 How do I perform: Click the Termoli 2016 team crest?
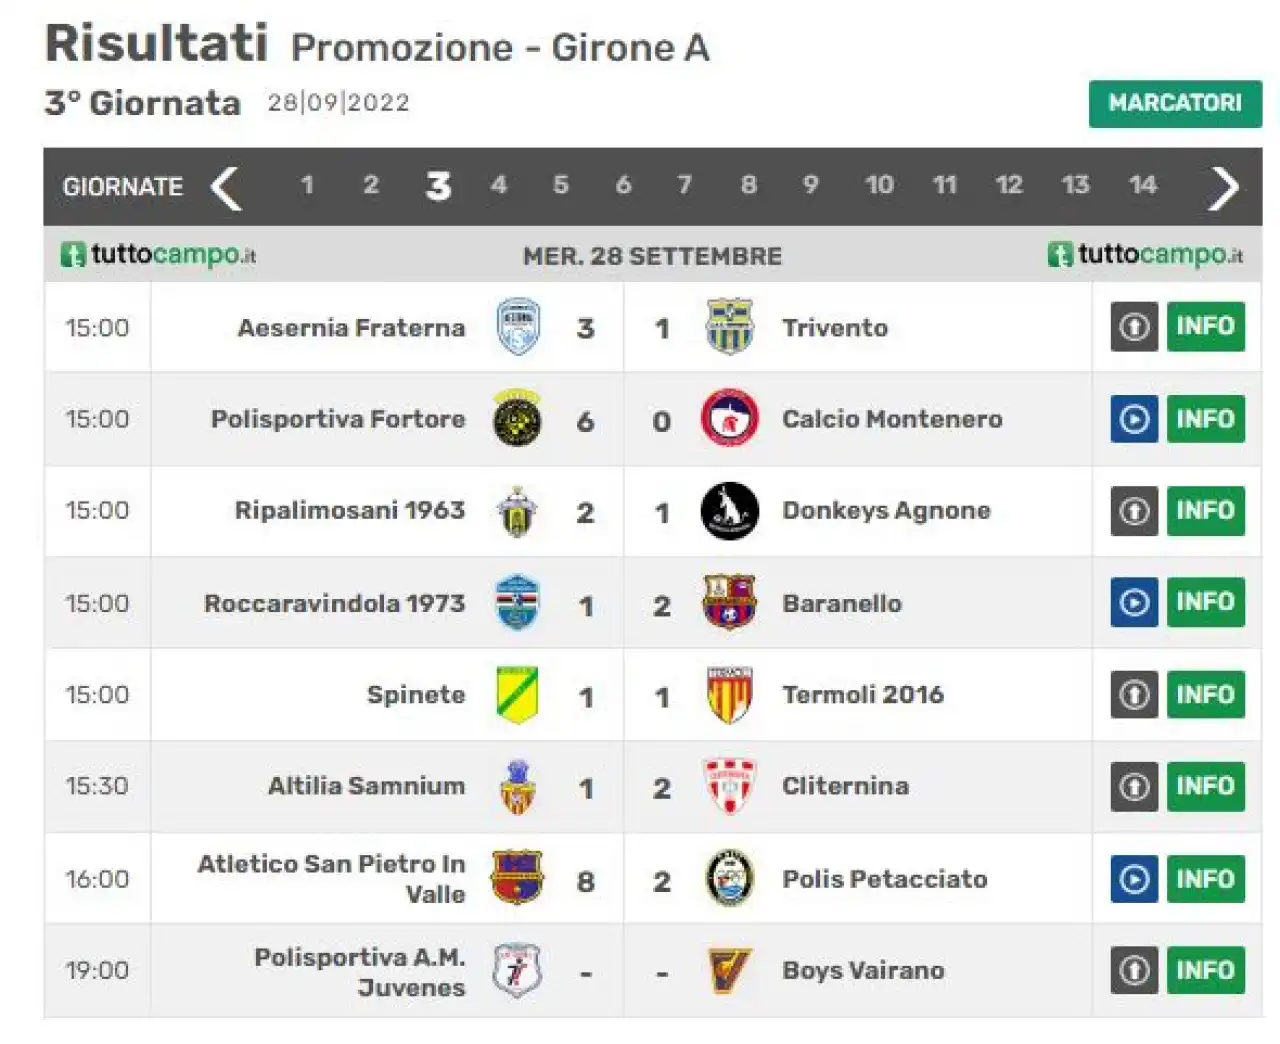[x=730, y=695]
